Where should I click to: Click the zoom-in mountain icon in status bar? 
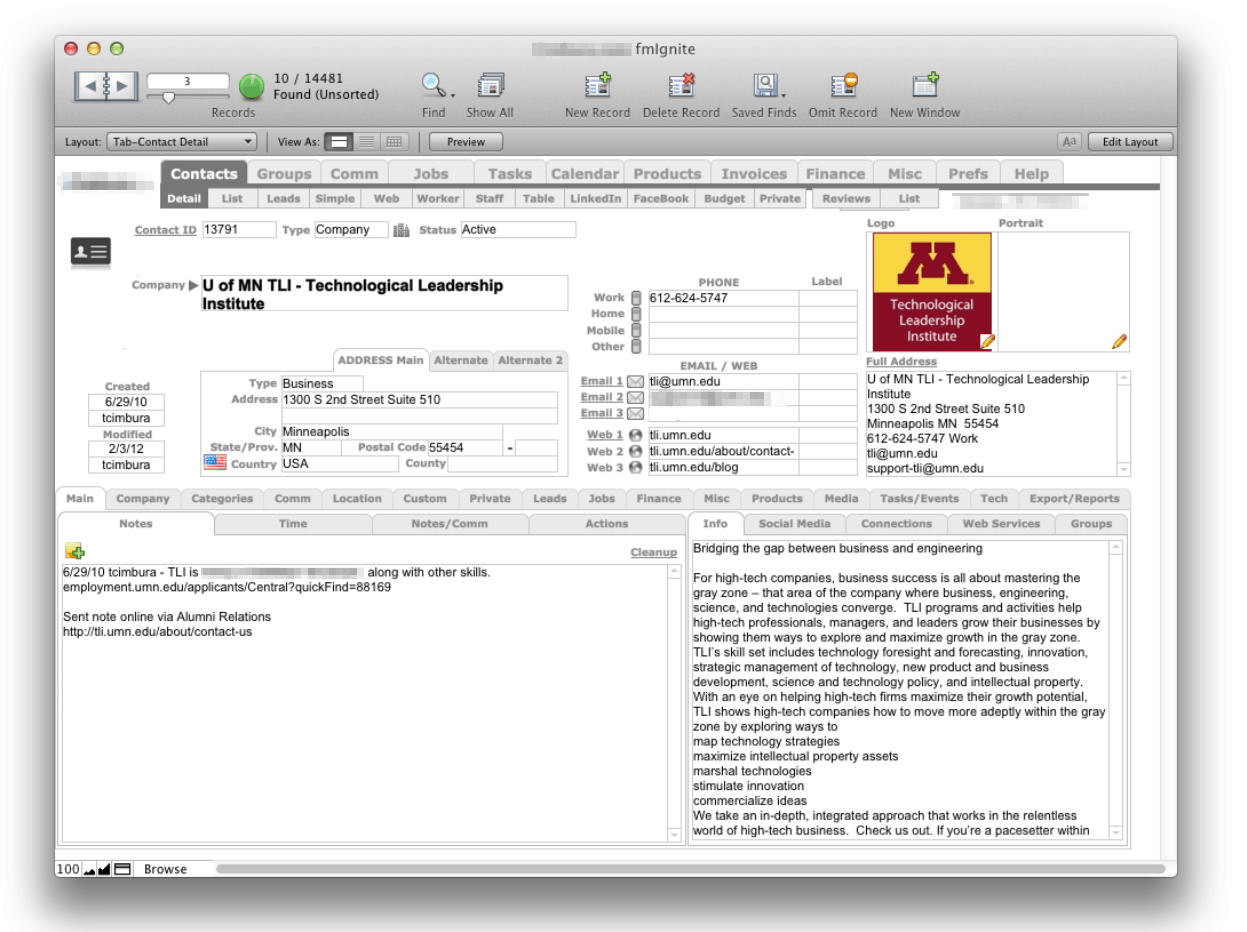click(104, 869)
